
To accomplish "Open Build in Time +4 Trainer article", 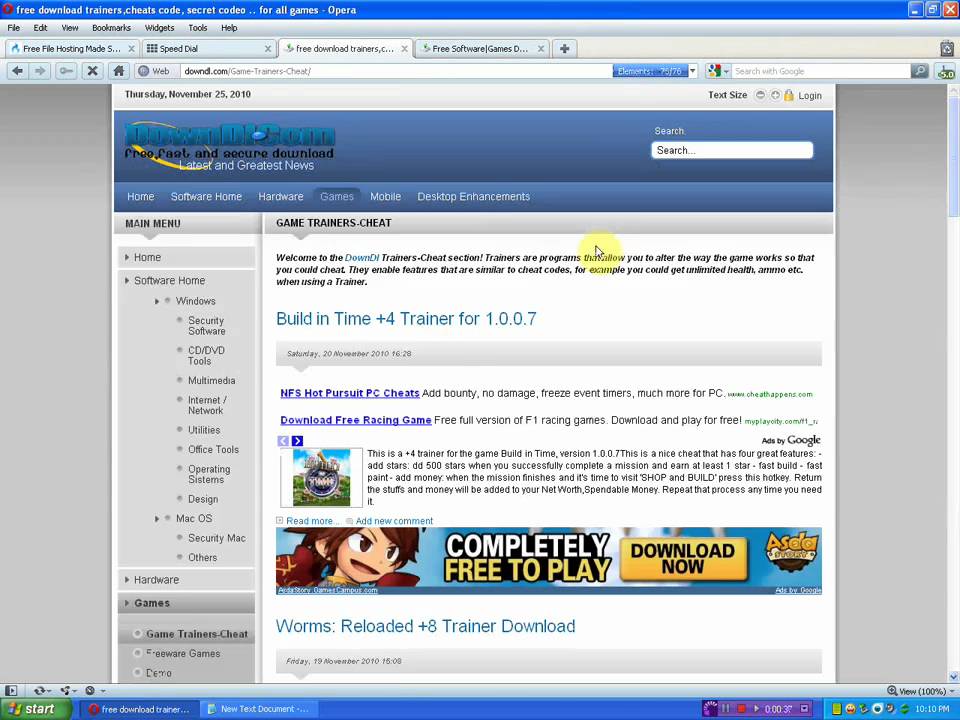I will 406,319.
